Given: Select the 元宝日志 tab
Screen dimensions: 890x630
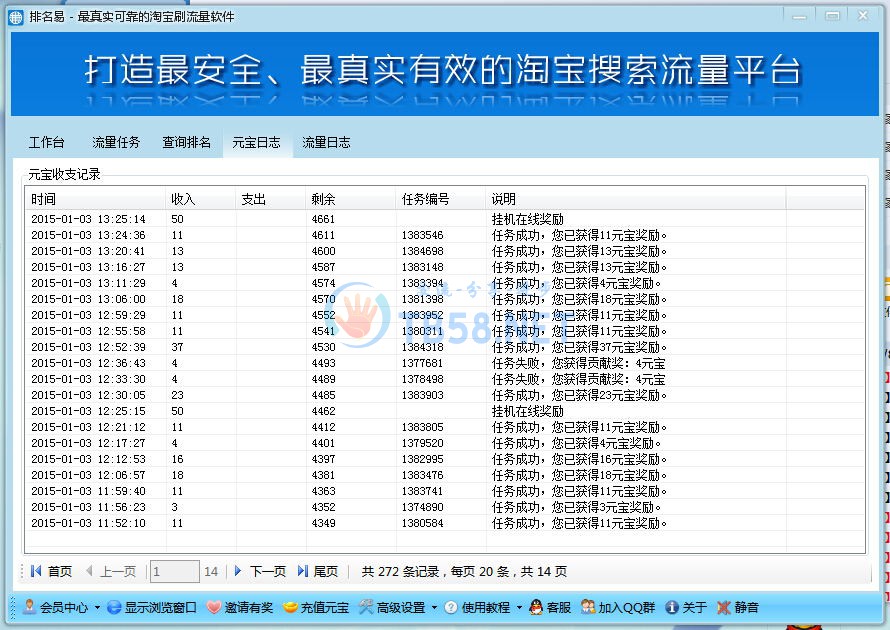Looking at the screenshot, I should pos(257,142).
